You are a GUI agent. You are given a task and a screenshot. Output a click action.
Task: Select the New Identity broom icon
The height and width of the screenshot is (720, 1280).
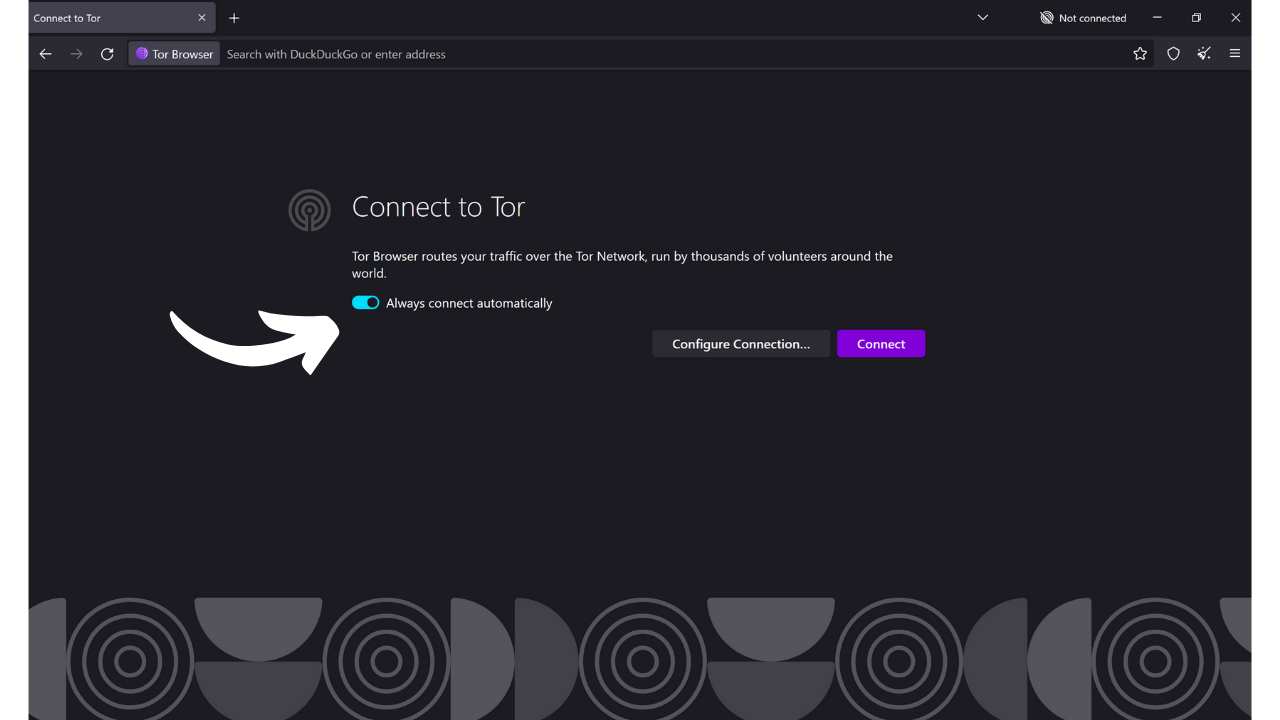point(1204,54)
